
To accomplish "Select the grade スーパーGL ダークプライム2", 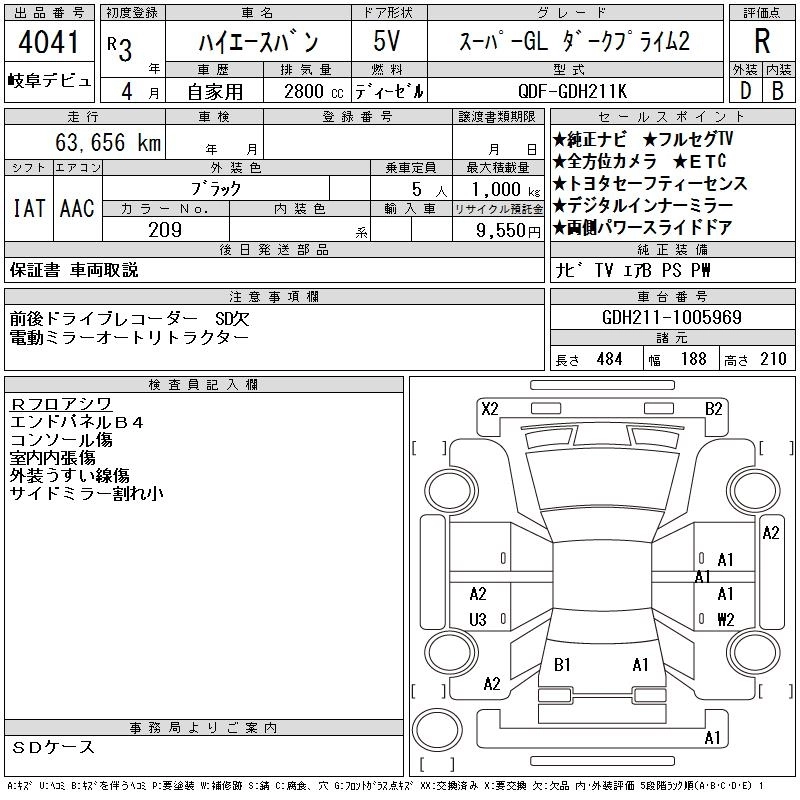I will [x=574, y=41].
